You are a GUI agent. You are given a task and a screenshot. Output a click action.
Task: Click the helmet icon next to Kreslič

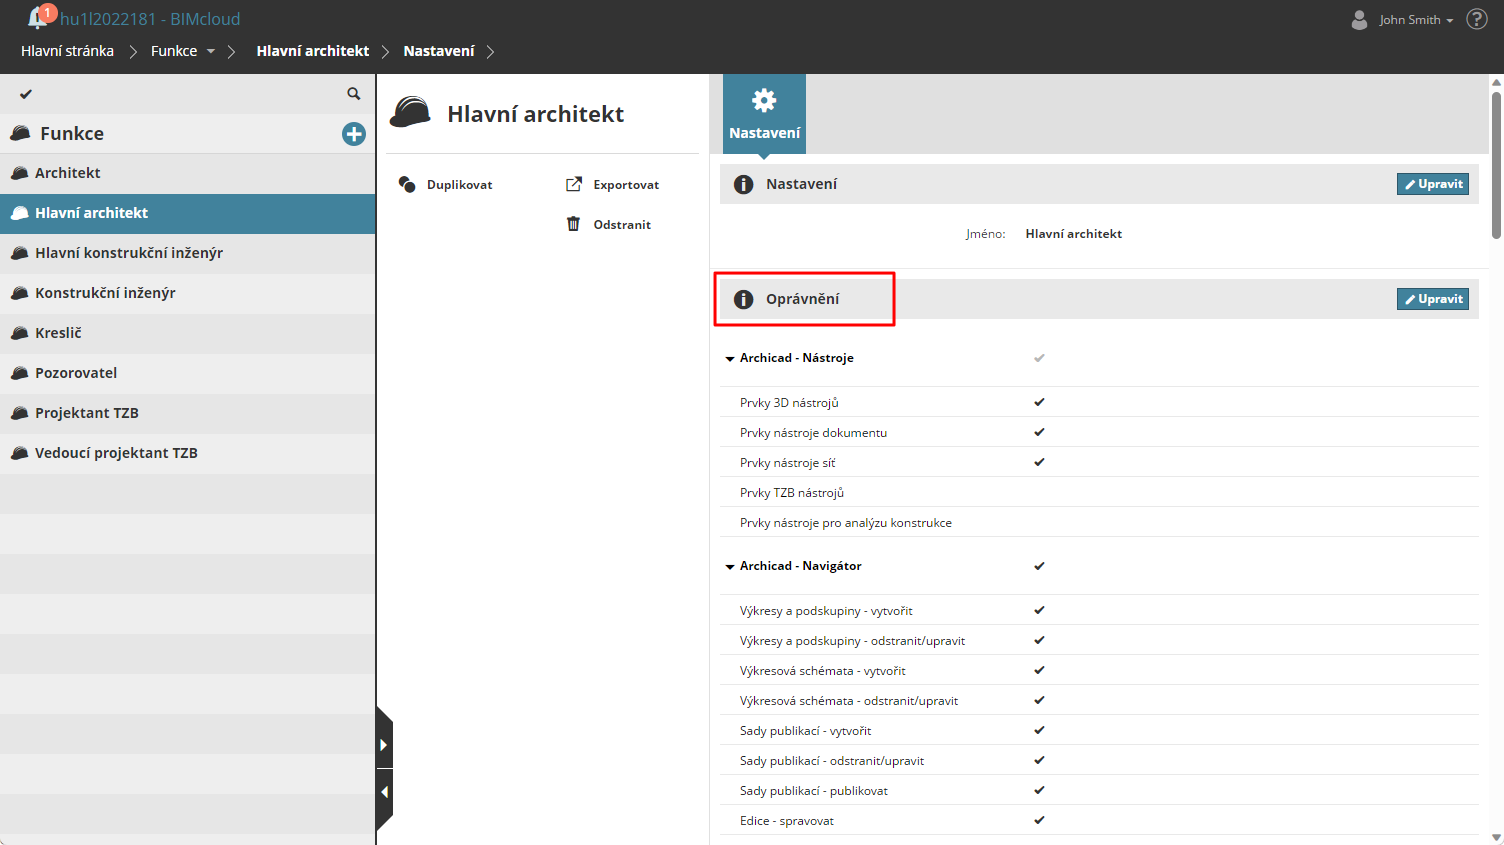click(x=19, y=333)
